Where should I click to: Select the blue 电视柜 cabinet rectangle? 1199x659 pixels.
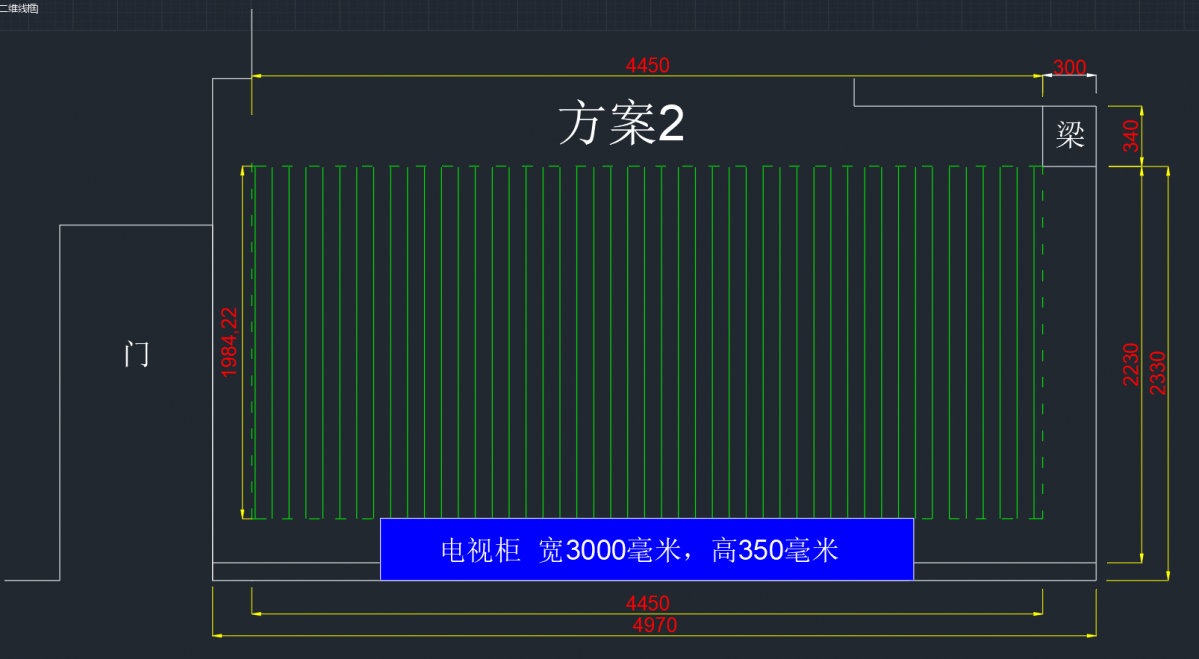(646, 549)
